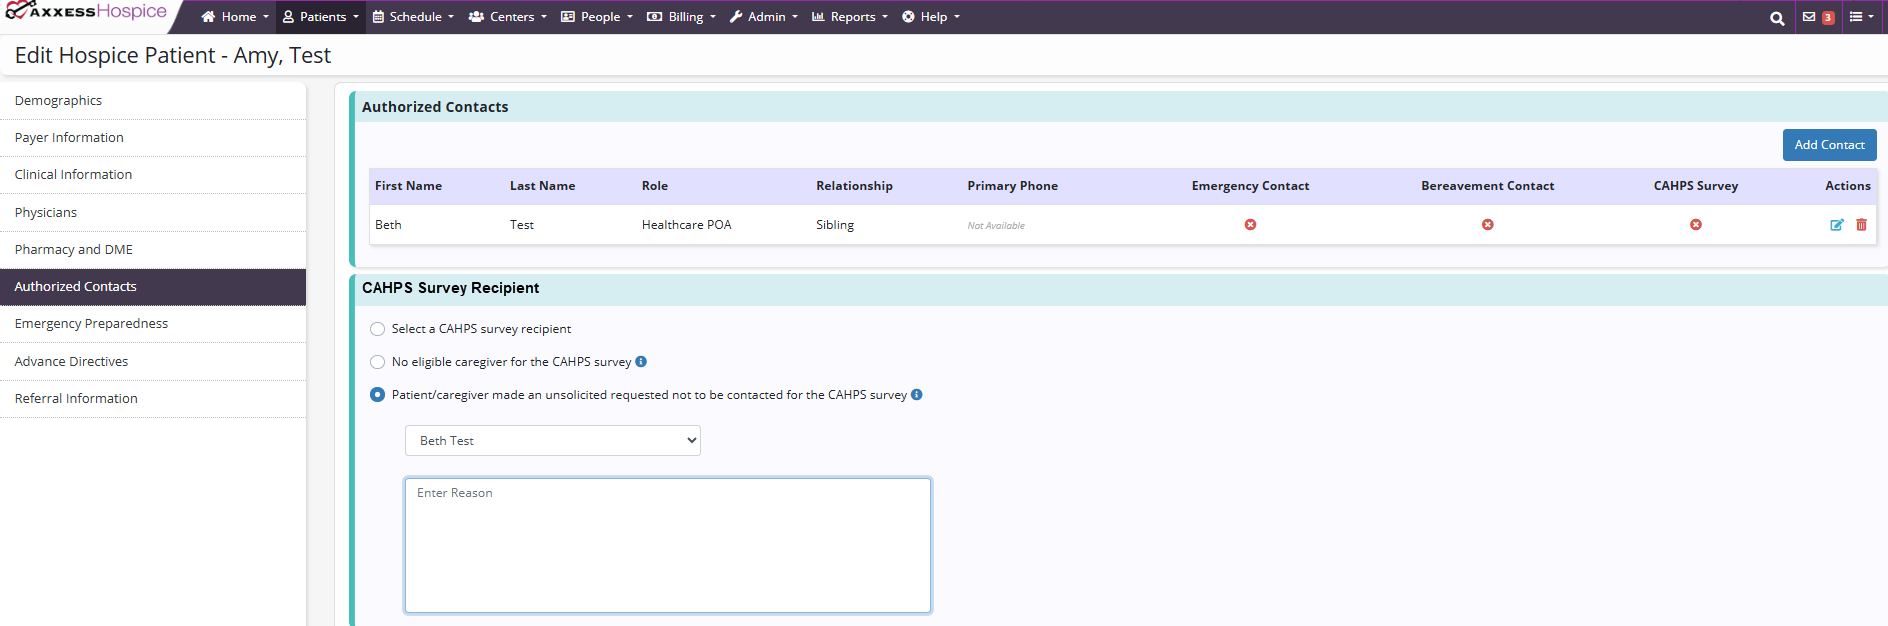Click the info icon beside No eligible caregiver

[x=641, y=362]
